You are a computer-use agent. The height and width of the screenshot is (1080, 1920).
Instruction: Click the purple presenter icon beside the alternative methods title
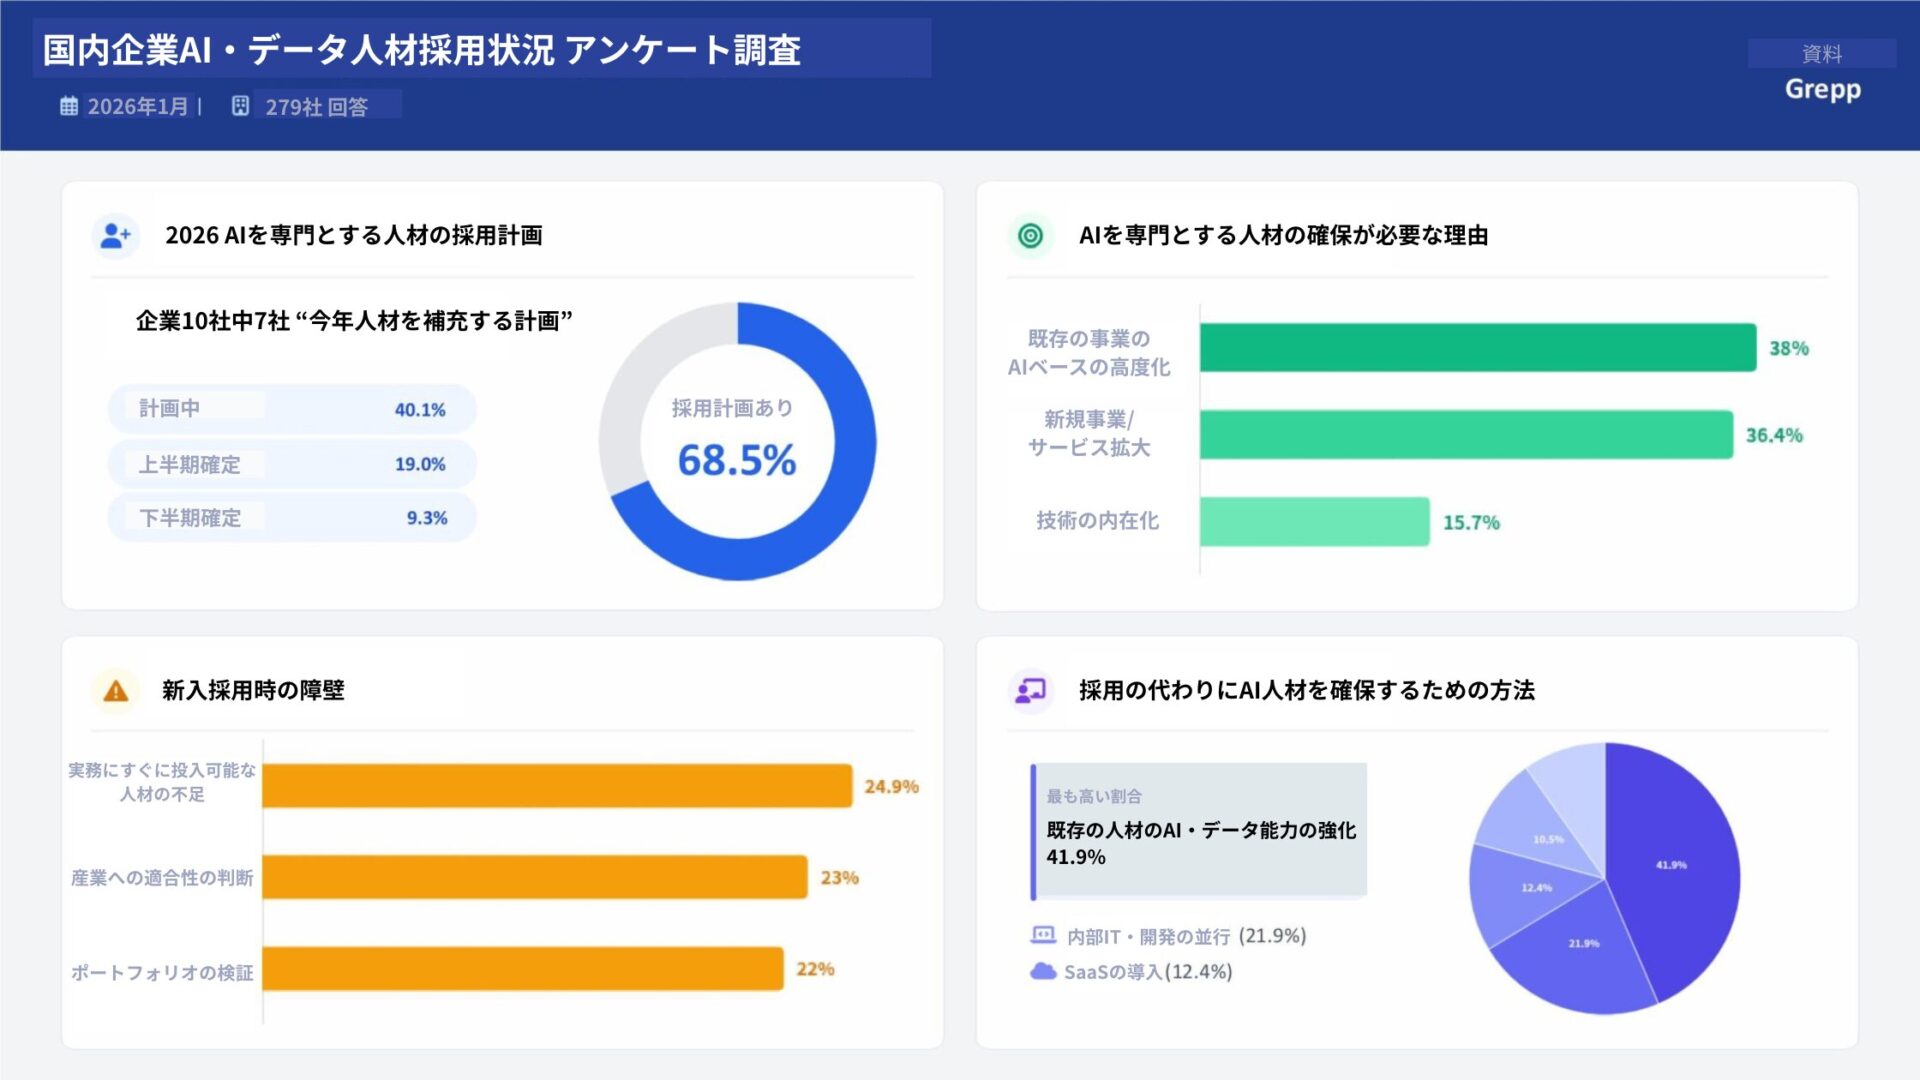[1030, 691]
